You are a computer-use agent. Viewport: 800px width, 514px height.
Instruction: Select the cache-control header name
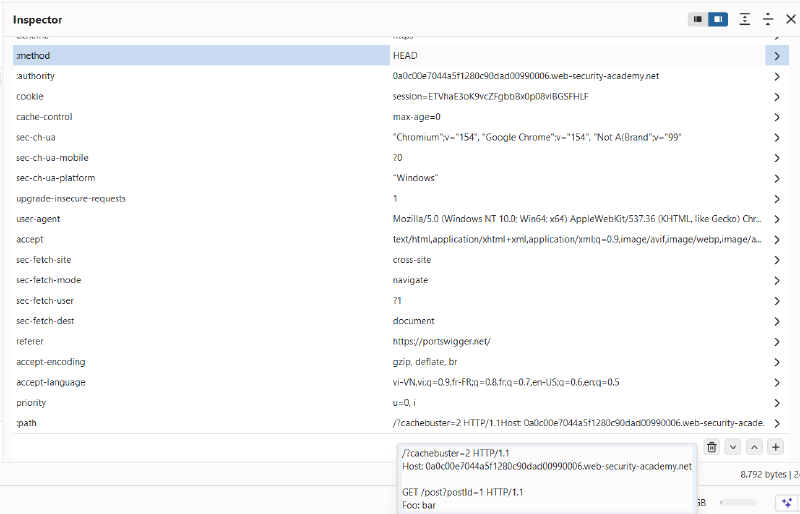point(44,117)
